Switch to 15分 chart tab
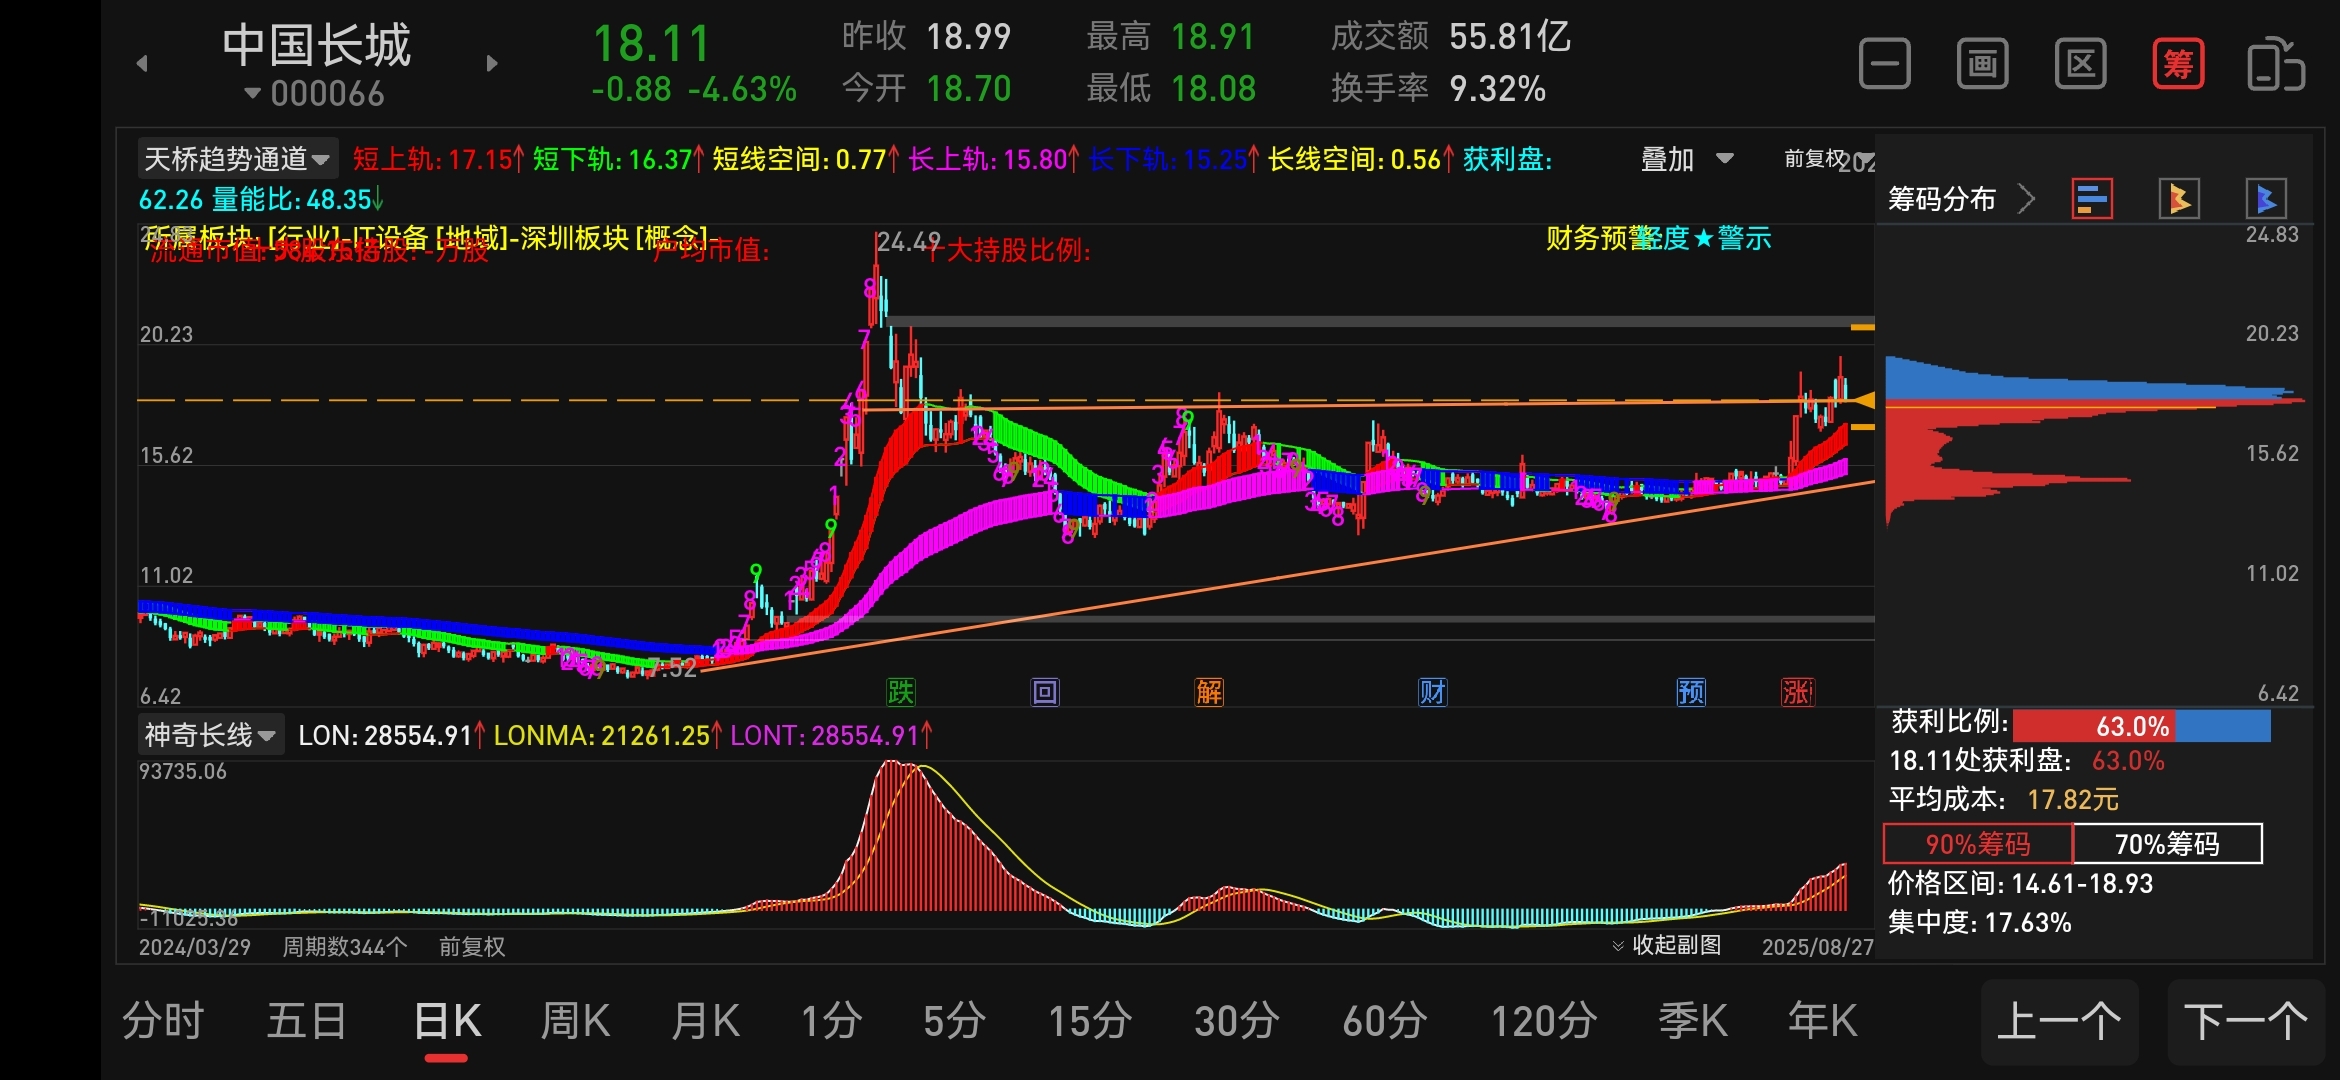The image size is (2340, 1080). pyautogui.click(x=1090, y=1022)
